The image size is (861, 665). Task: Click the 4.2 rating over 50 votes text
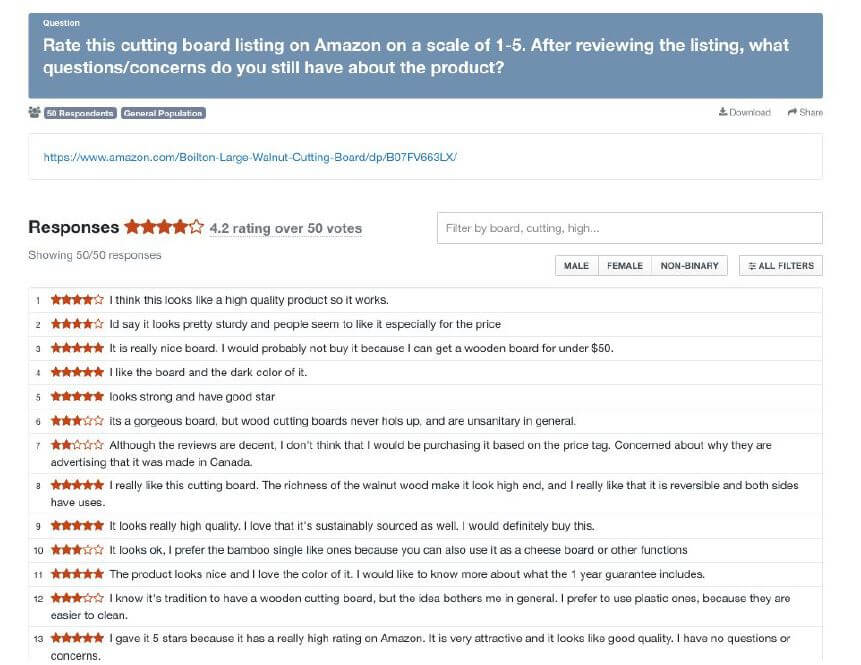click(286, 229)
